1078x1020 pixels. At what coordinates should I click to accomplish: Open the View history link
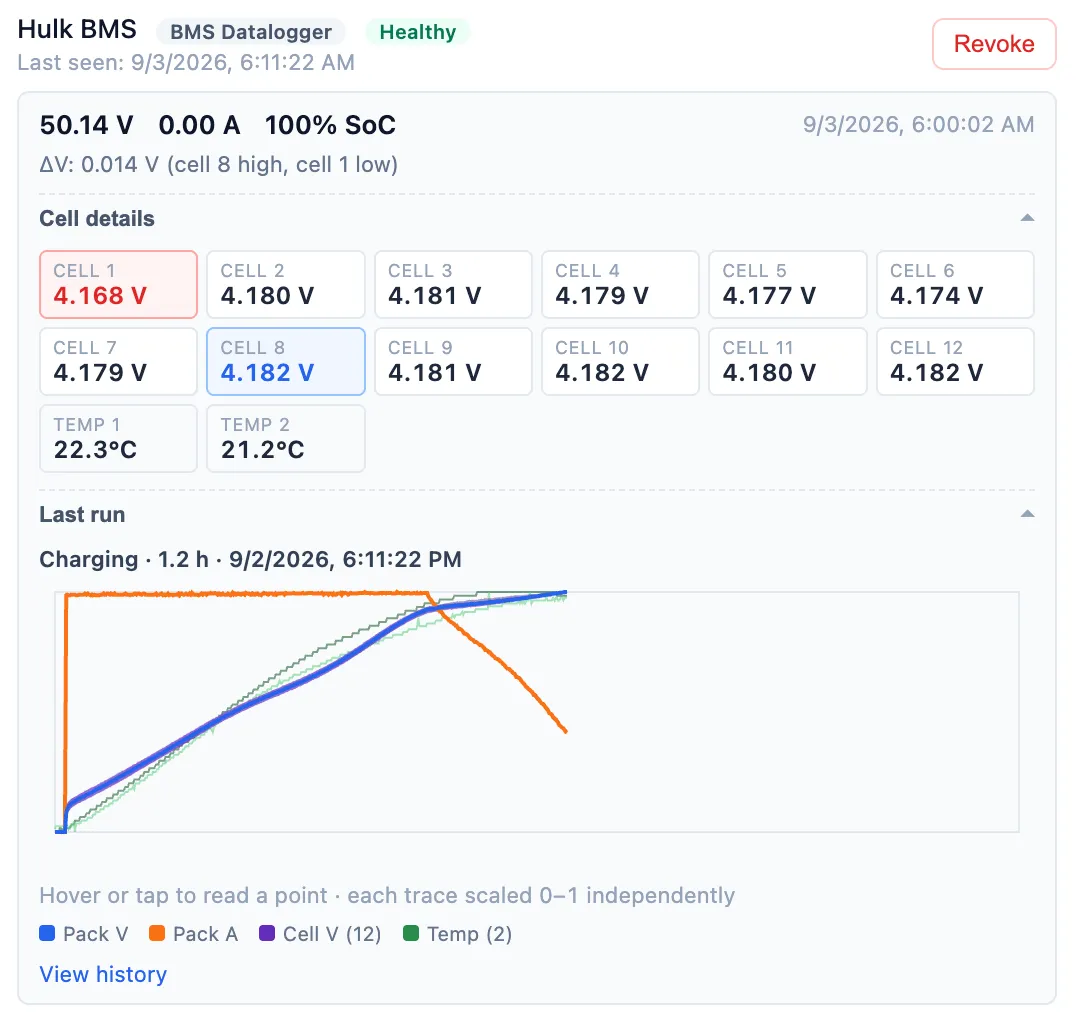103,974
